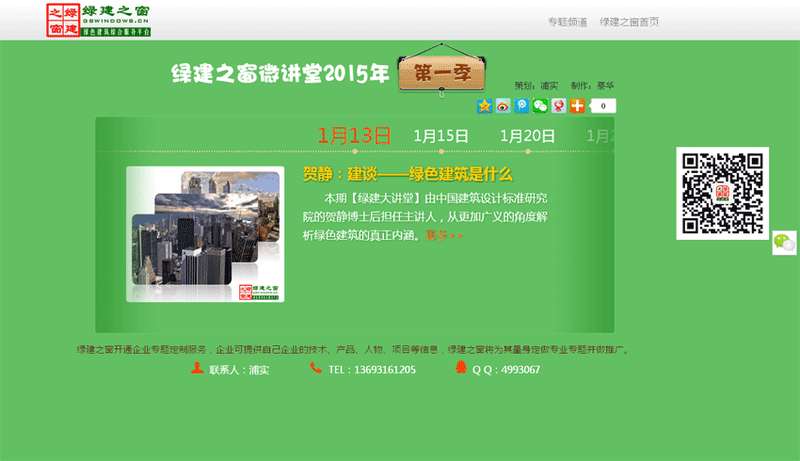Open 专题频道 in top navigation

pyautogui.click(x=567, y=22)
